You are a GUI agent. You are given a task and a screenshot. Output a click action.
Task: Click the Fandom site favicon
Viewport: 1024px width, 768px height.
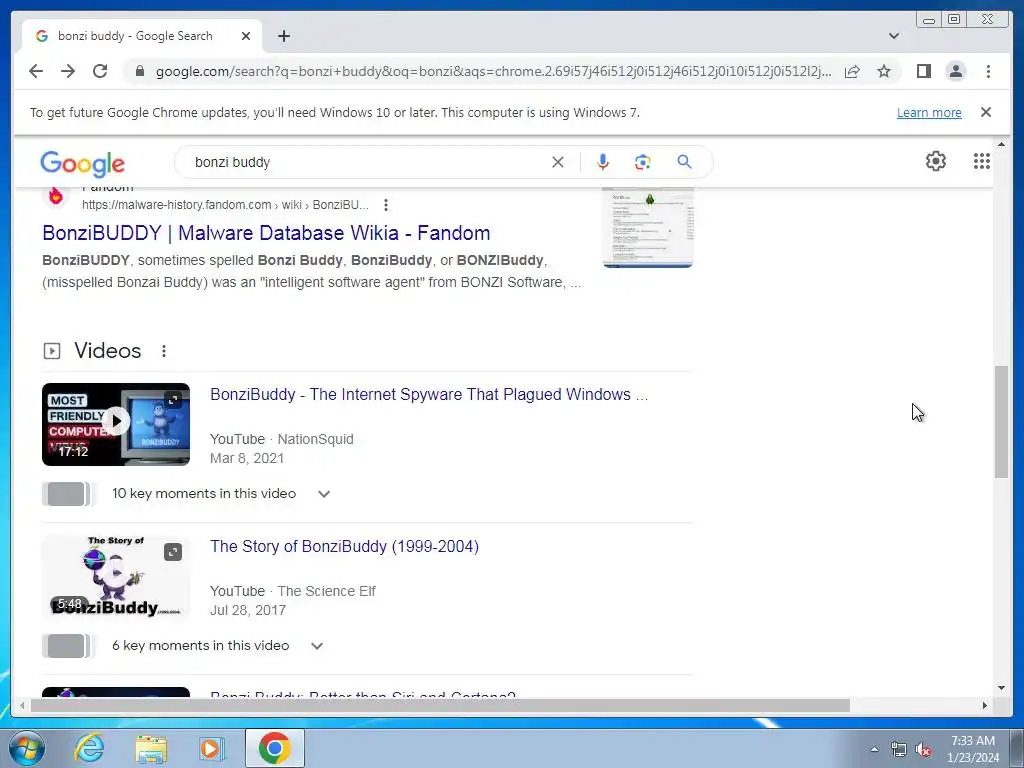(x=56, y=195)
